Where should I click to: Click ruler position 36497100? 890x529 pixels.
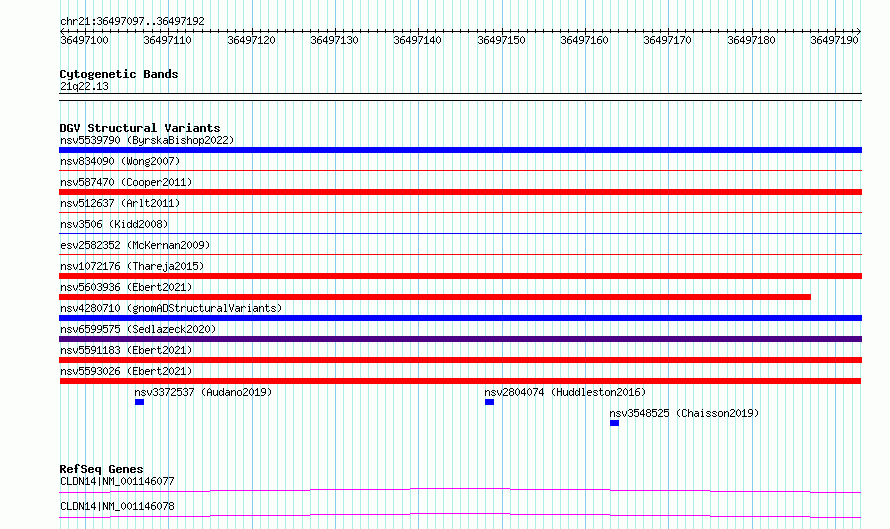point(85,40)
